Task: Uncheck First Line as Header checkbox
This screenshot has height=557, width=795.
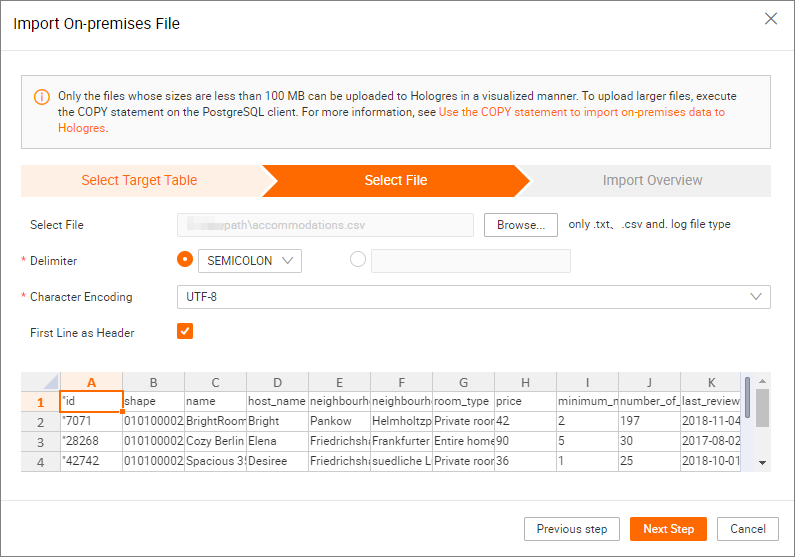Action: coord(185,331)
